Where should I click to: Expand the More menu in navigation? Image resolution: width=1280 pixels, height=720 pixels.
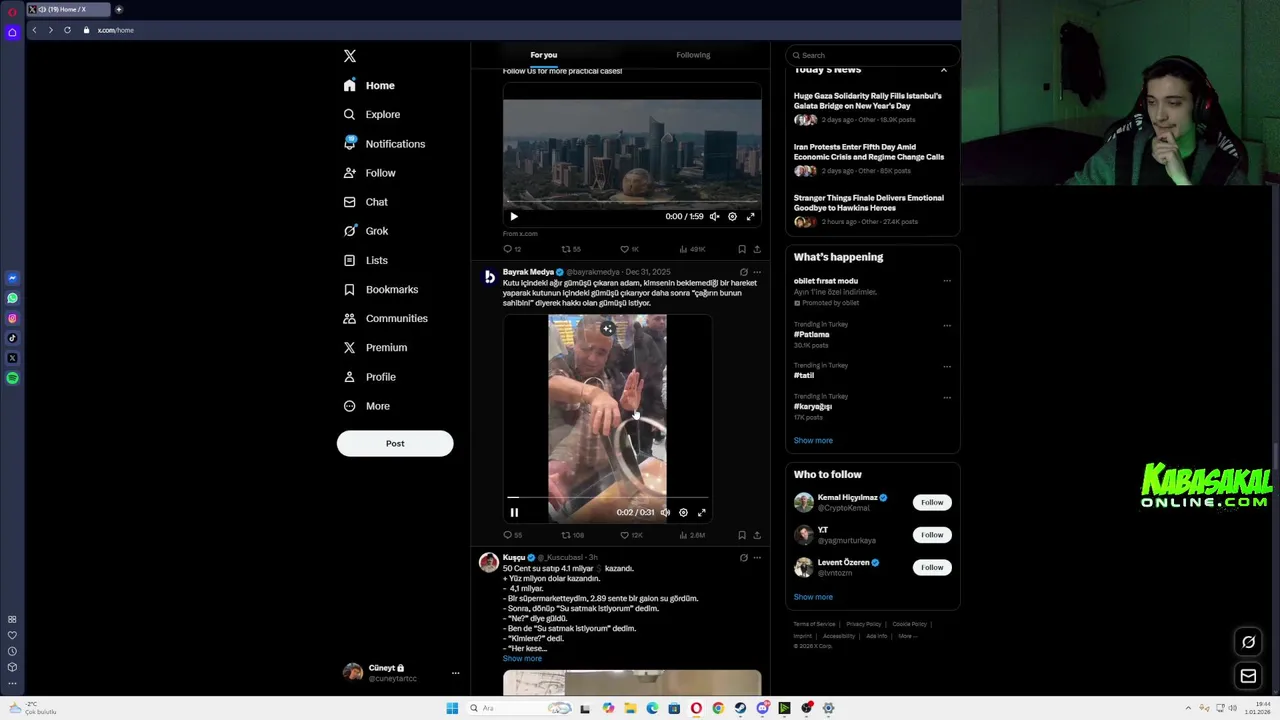pyautogui.click(x=366, y=406)
